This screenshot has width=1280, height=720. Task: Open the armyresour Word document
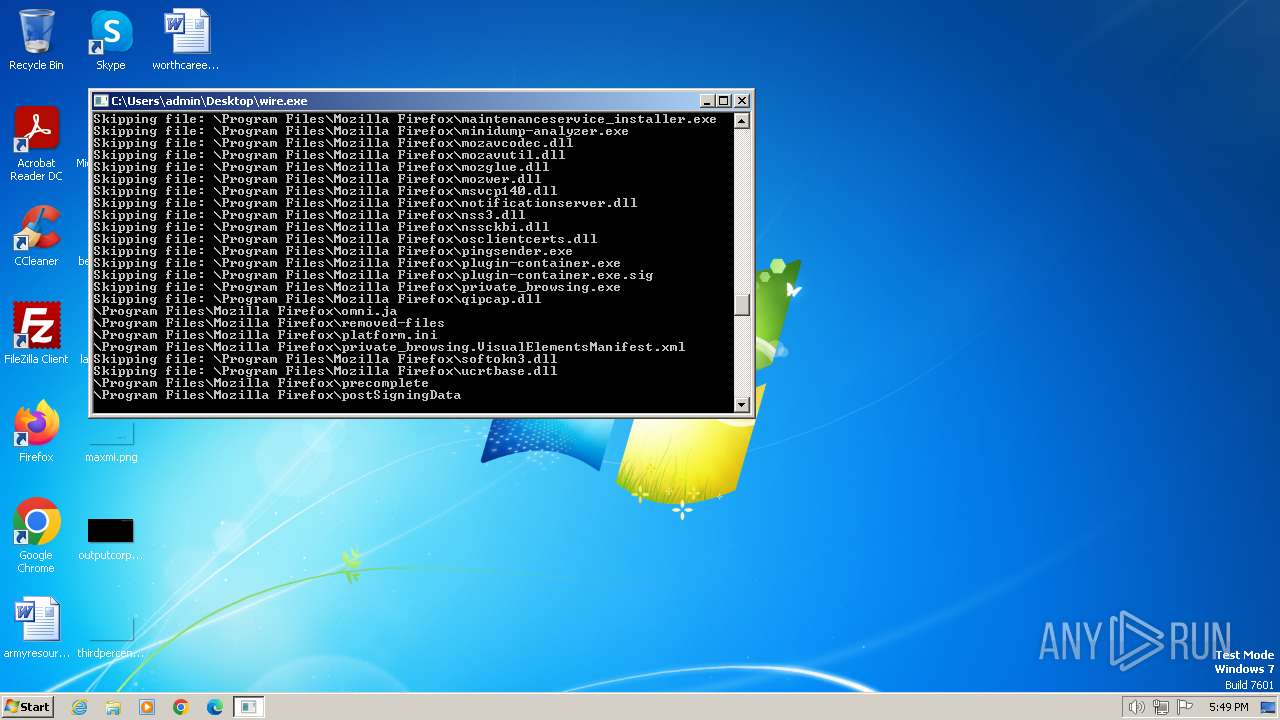tap(36, 628)
